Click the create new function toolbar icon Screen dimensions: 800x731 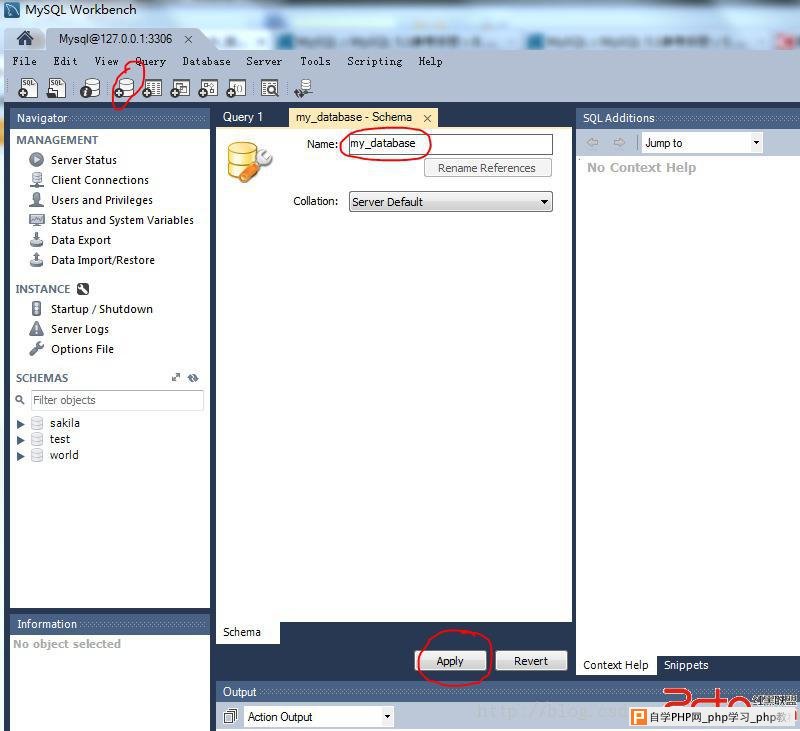point(236,88)
